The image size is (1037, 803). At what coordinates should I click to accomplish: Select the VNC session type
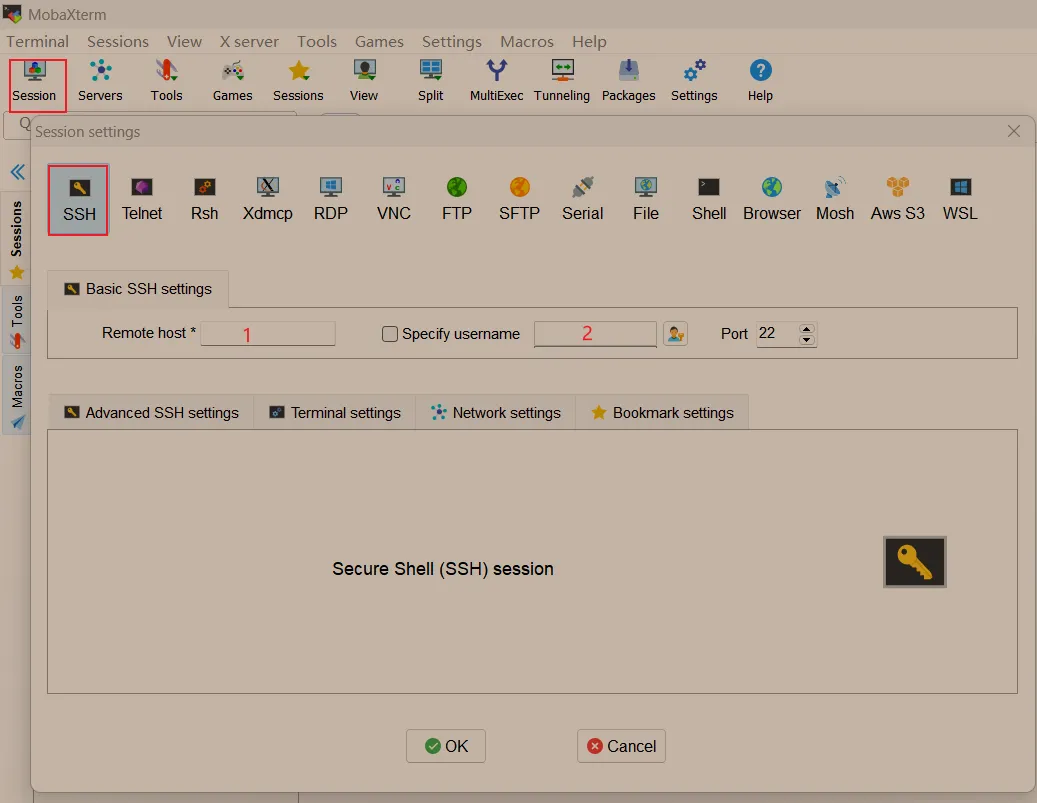394,200
